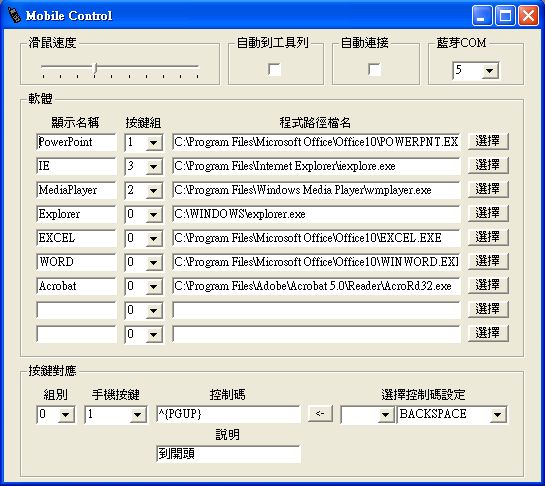Click the wmplayer.exe program path field
This screenshot has height=486, width=545.
(316, 190)
